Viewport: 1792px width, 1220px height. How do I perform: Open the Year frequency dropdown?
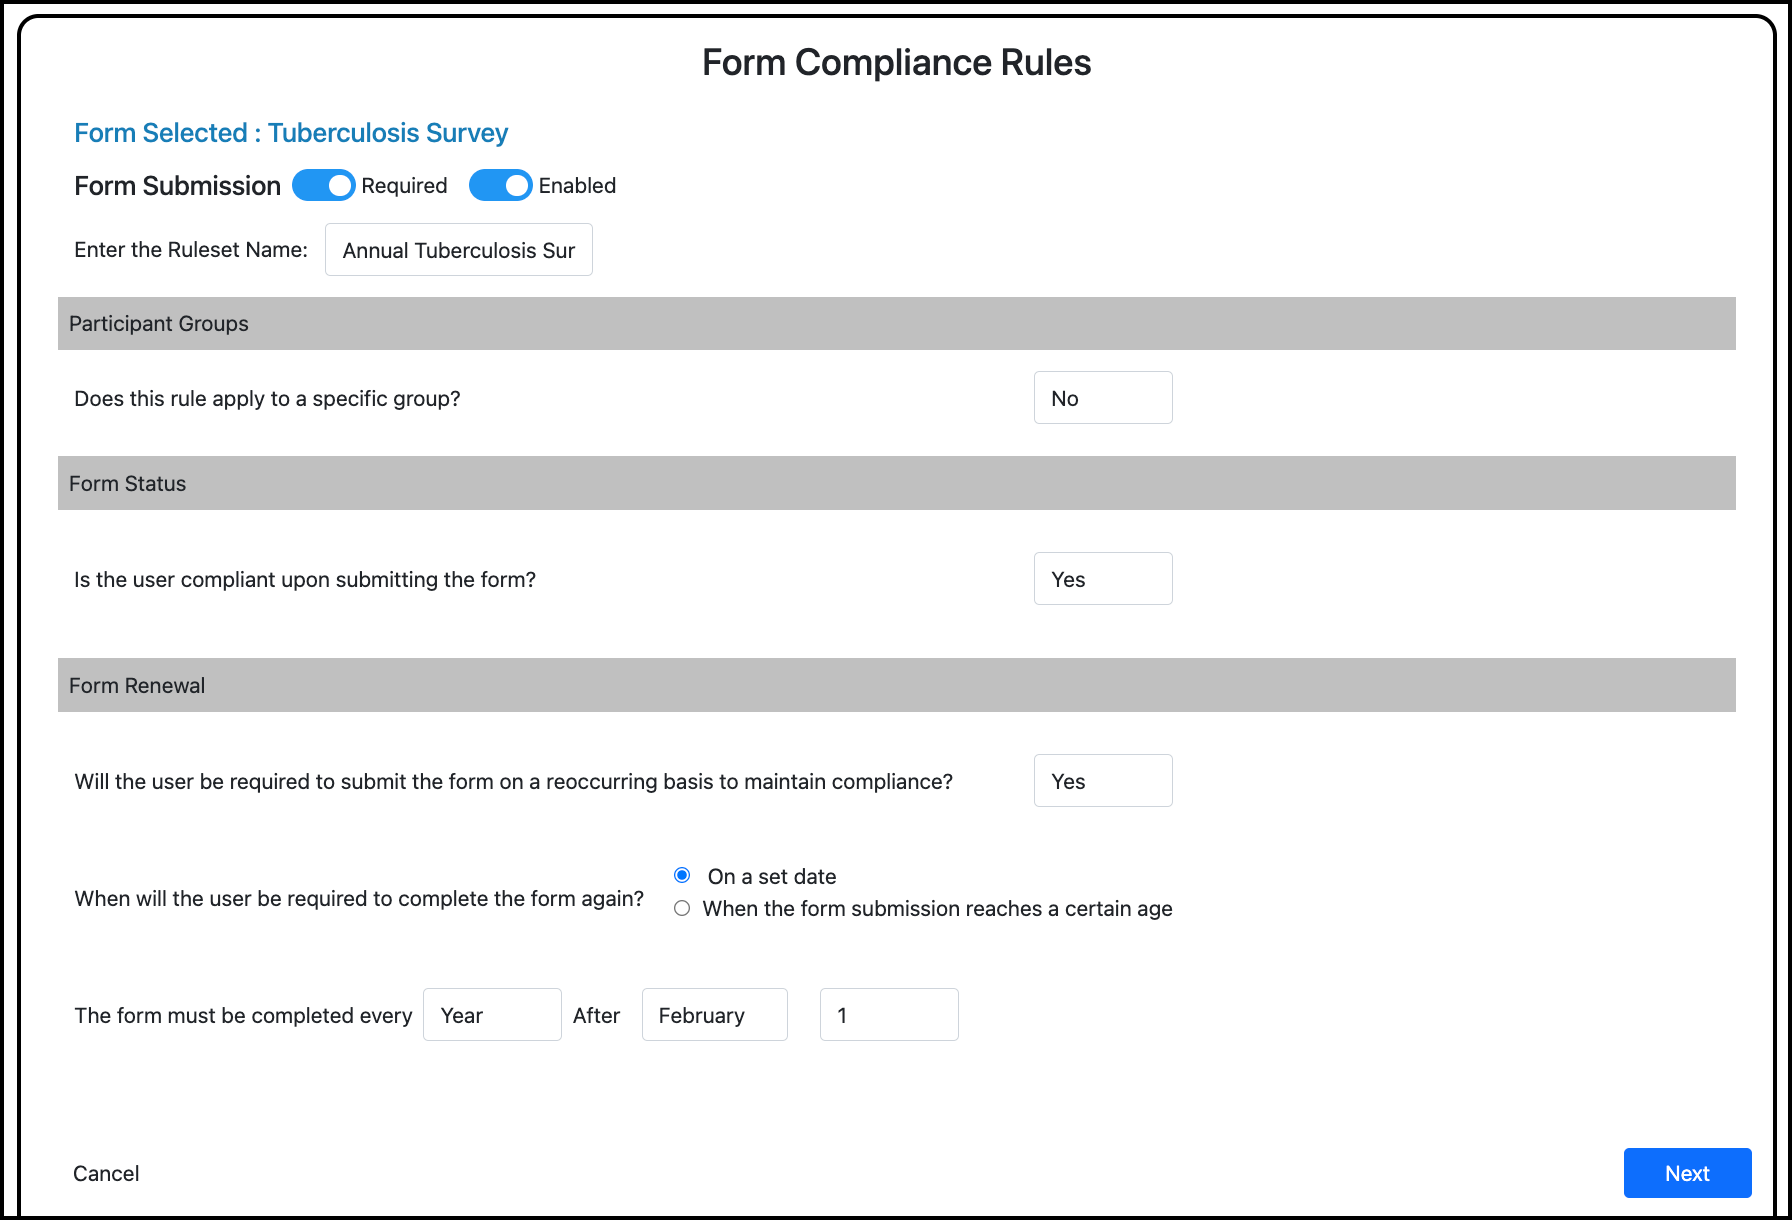coord(492,1015)
